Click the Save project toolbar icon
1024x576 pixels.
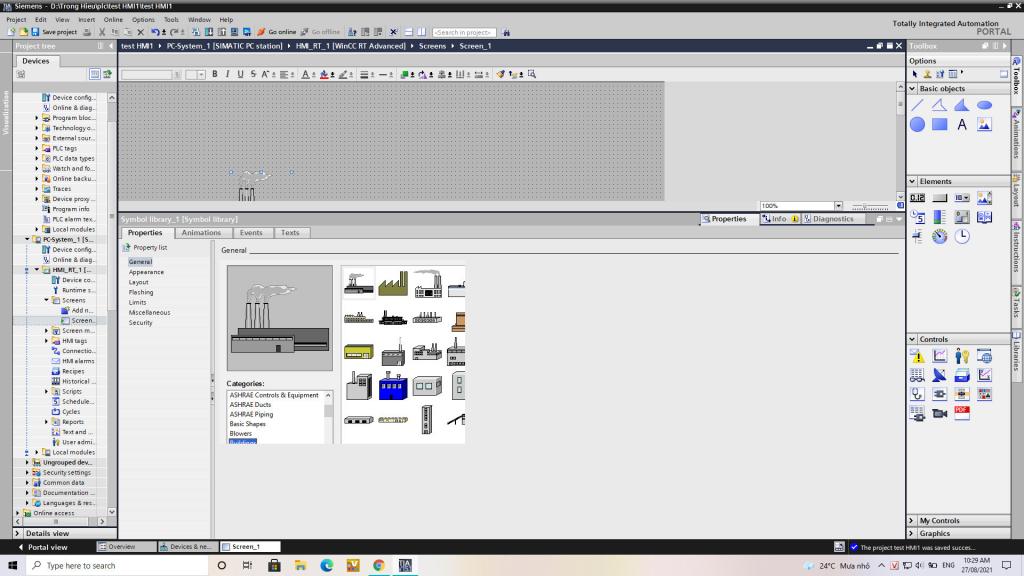click(x=55, y=32)
